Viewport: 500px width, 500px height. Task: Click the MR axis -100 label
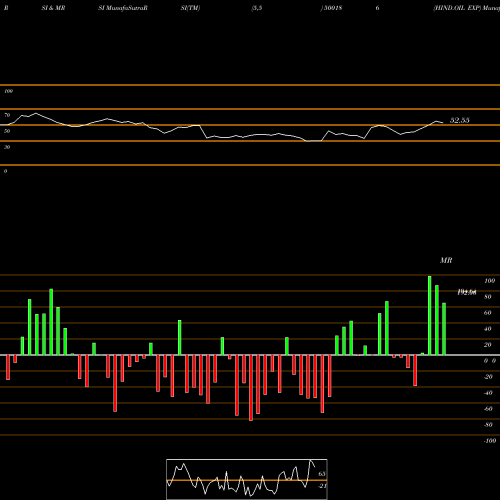(x=490, y=441)
